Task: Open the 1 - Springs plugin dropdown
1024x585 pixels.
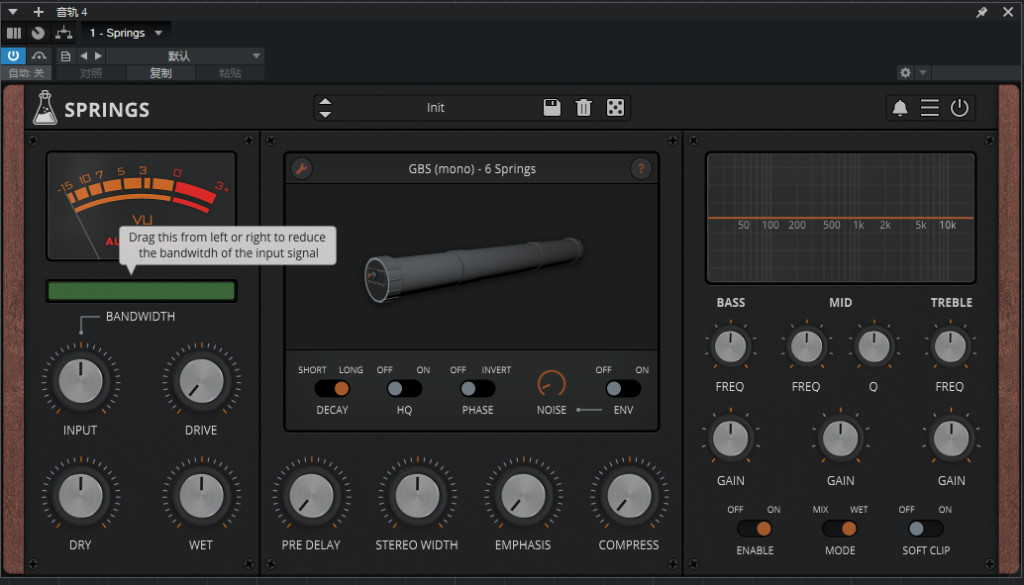Action: (126, 33)
